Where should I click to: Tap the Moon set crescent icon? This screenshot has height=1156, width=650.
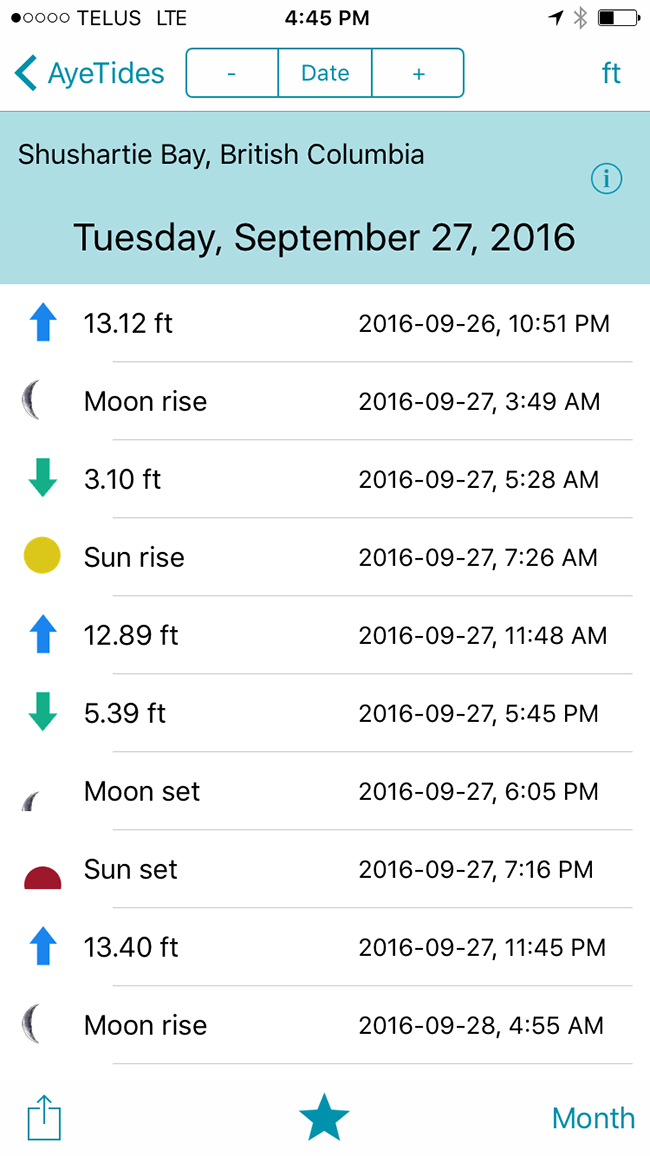tap(31, 801)
